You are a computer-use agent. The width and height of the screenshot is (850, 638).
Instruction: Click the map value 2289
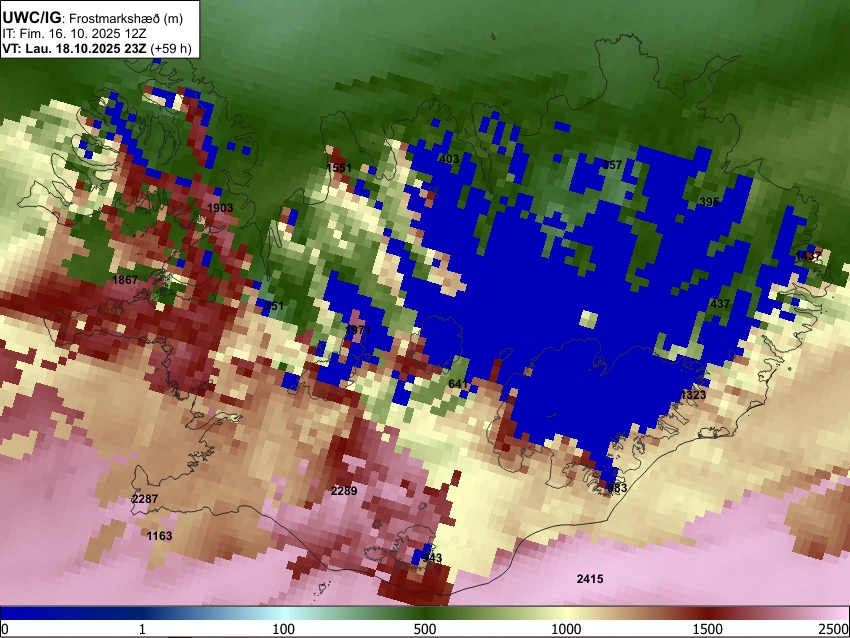pyautogui.click(x=344, y=491)
